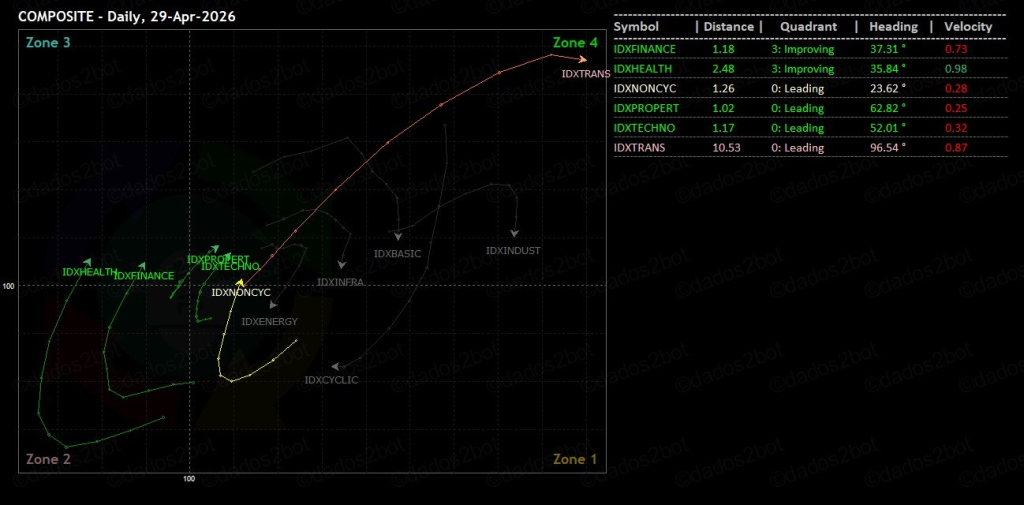Image resolution: width=1024 pixels, height=505 pixels.
Task: Click IDXTRANS distance value 10.53
Action: pyautogui.click(x=725, y=148)
